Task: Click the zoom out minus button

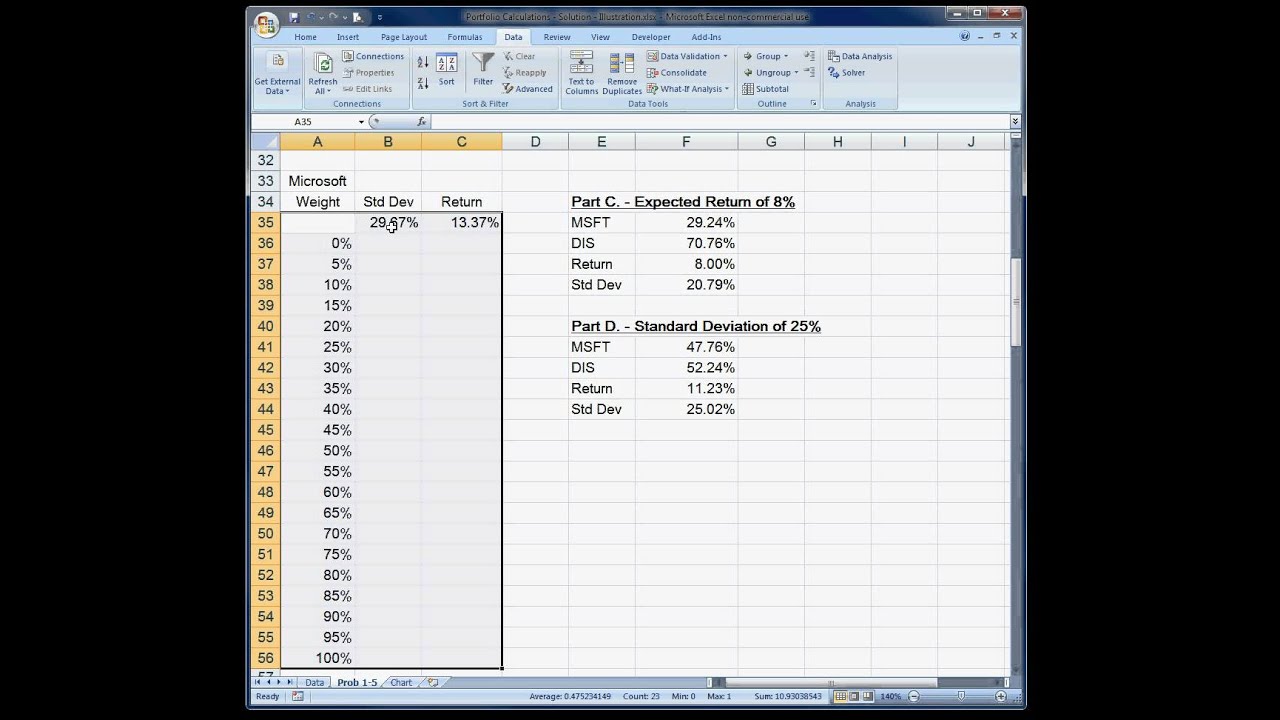Action: 914,696
